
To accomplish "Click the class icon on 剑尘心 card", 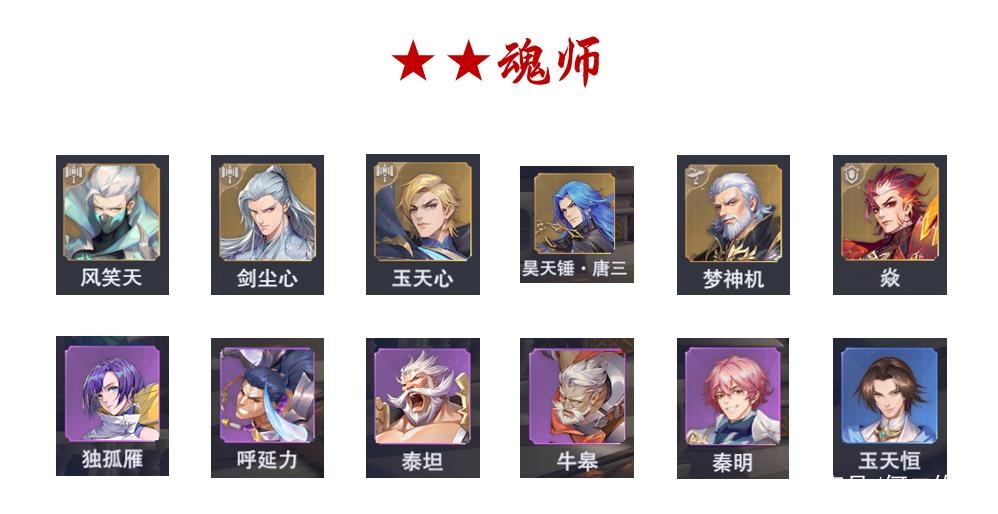I will 230,174.
